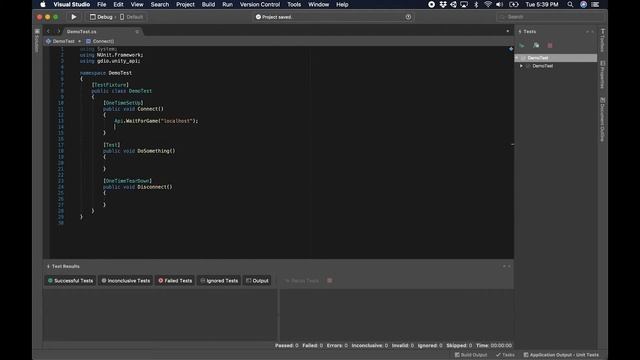Screen dimensions: 640x360
Task: Open the View menu
Action: pos(137,4)
